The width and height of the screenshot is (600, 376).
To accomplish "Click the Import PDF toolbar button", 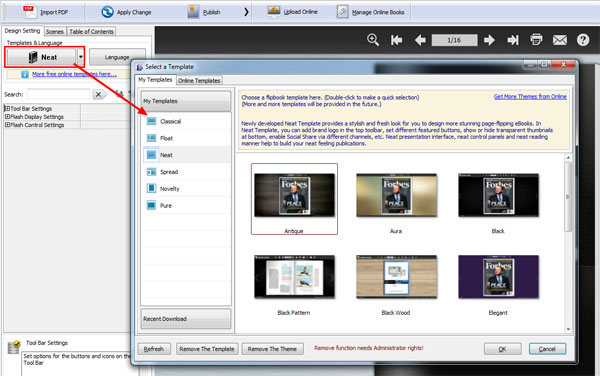I will click(46, 12).
